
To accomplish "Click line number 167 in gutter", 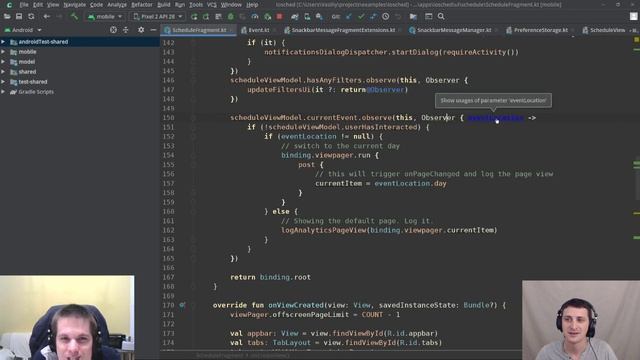I will 168,277.
